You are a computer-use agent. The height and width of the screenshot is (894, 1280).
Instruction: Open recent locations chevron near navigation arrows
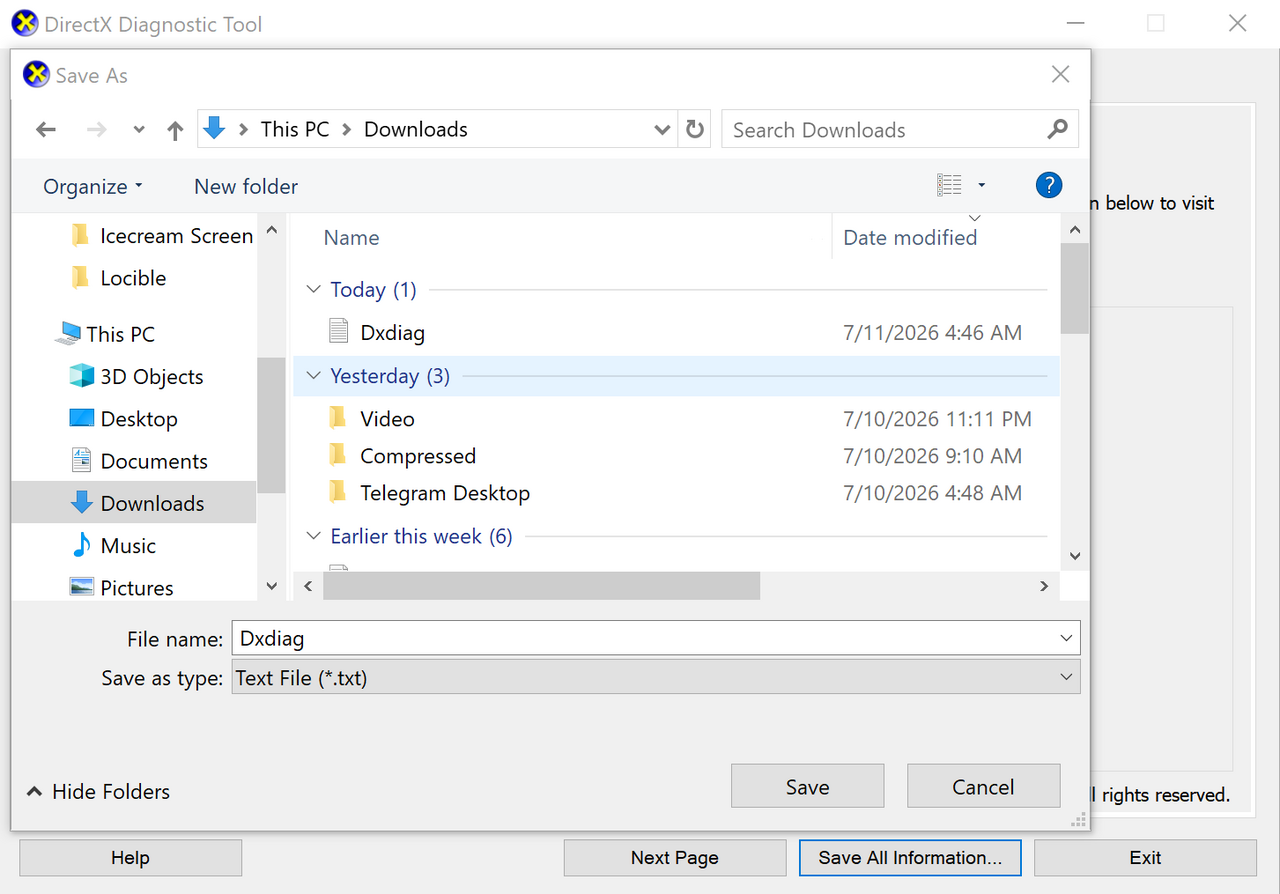pos(139,130)
